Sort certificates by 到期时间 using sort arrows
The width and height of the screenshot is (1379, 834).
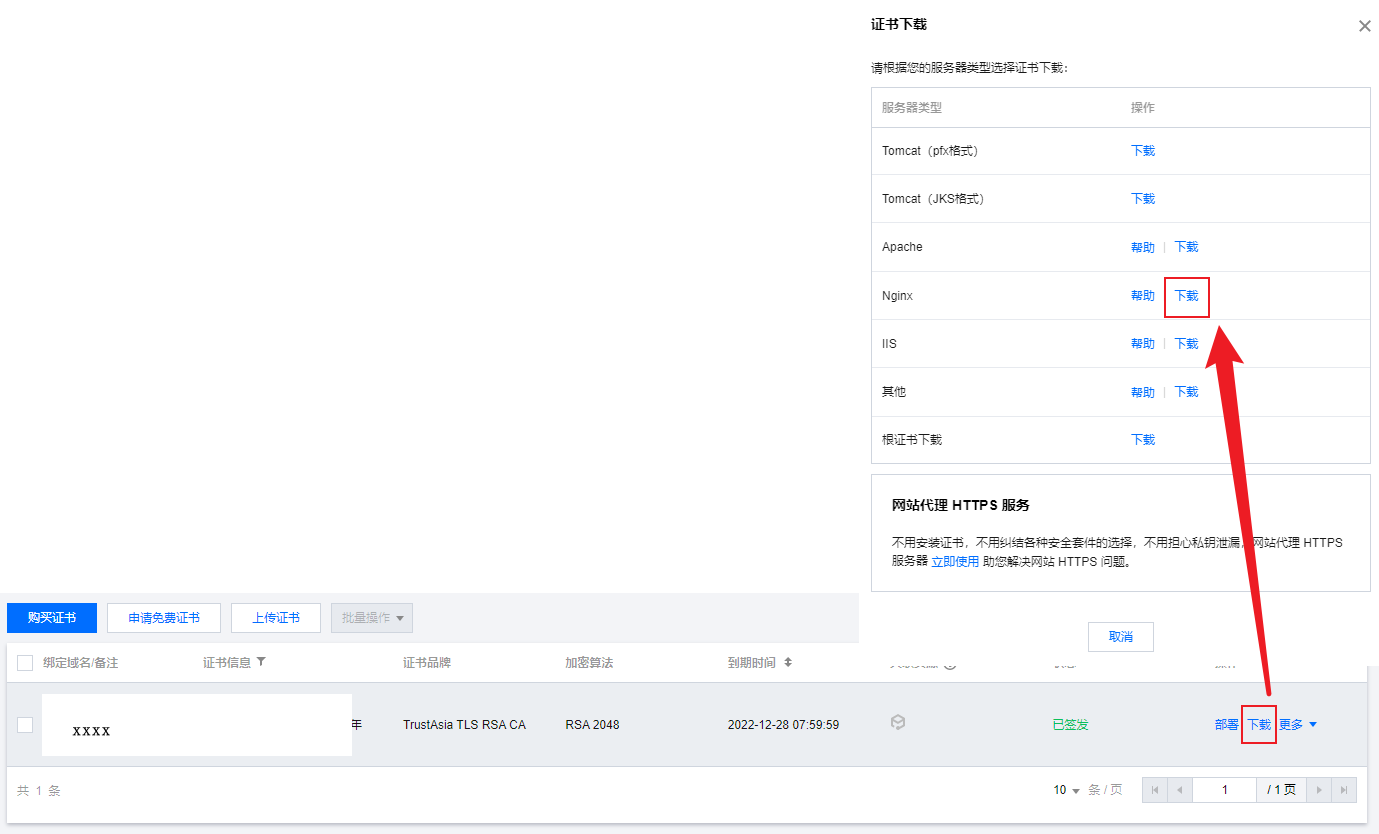tap(789, 662)
